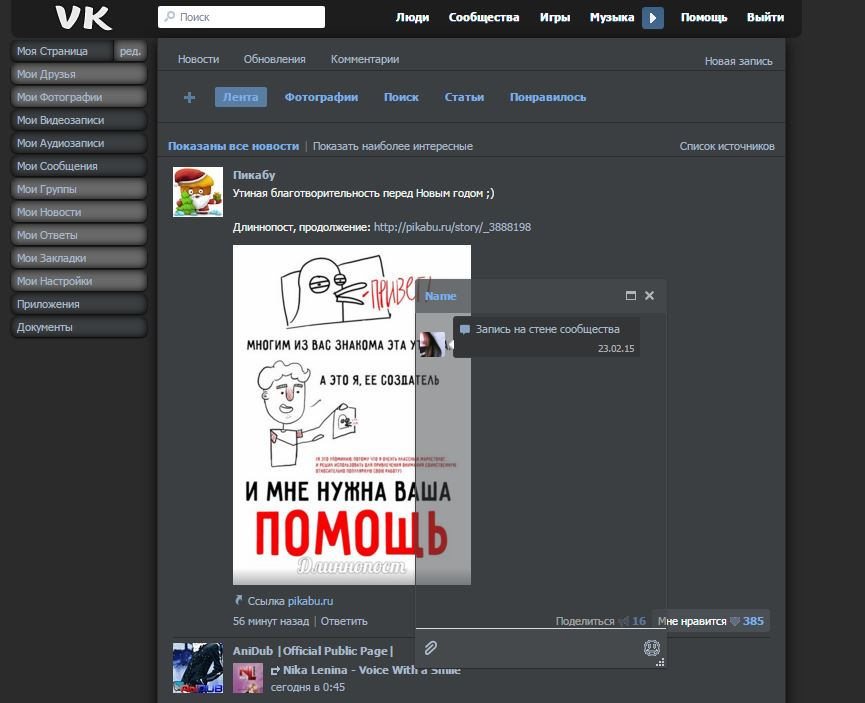Open Мои Друзья in sidebar

pyautogui.click(x=79, y=74)
